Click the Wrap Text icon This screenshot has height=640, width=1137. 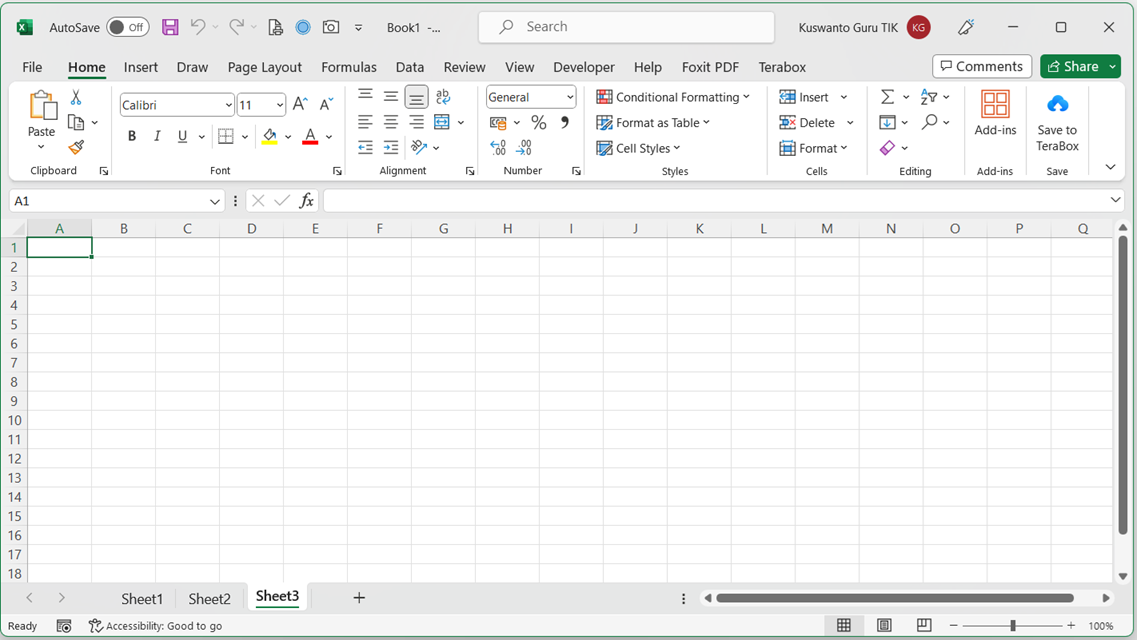coord(442,96)
